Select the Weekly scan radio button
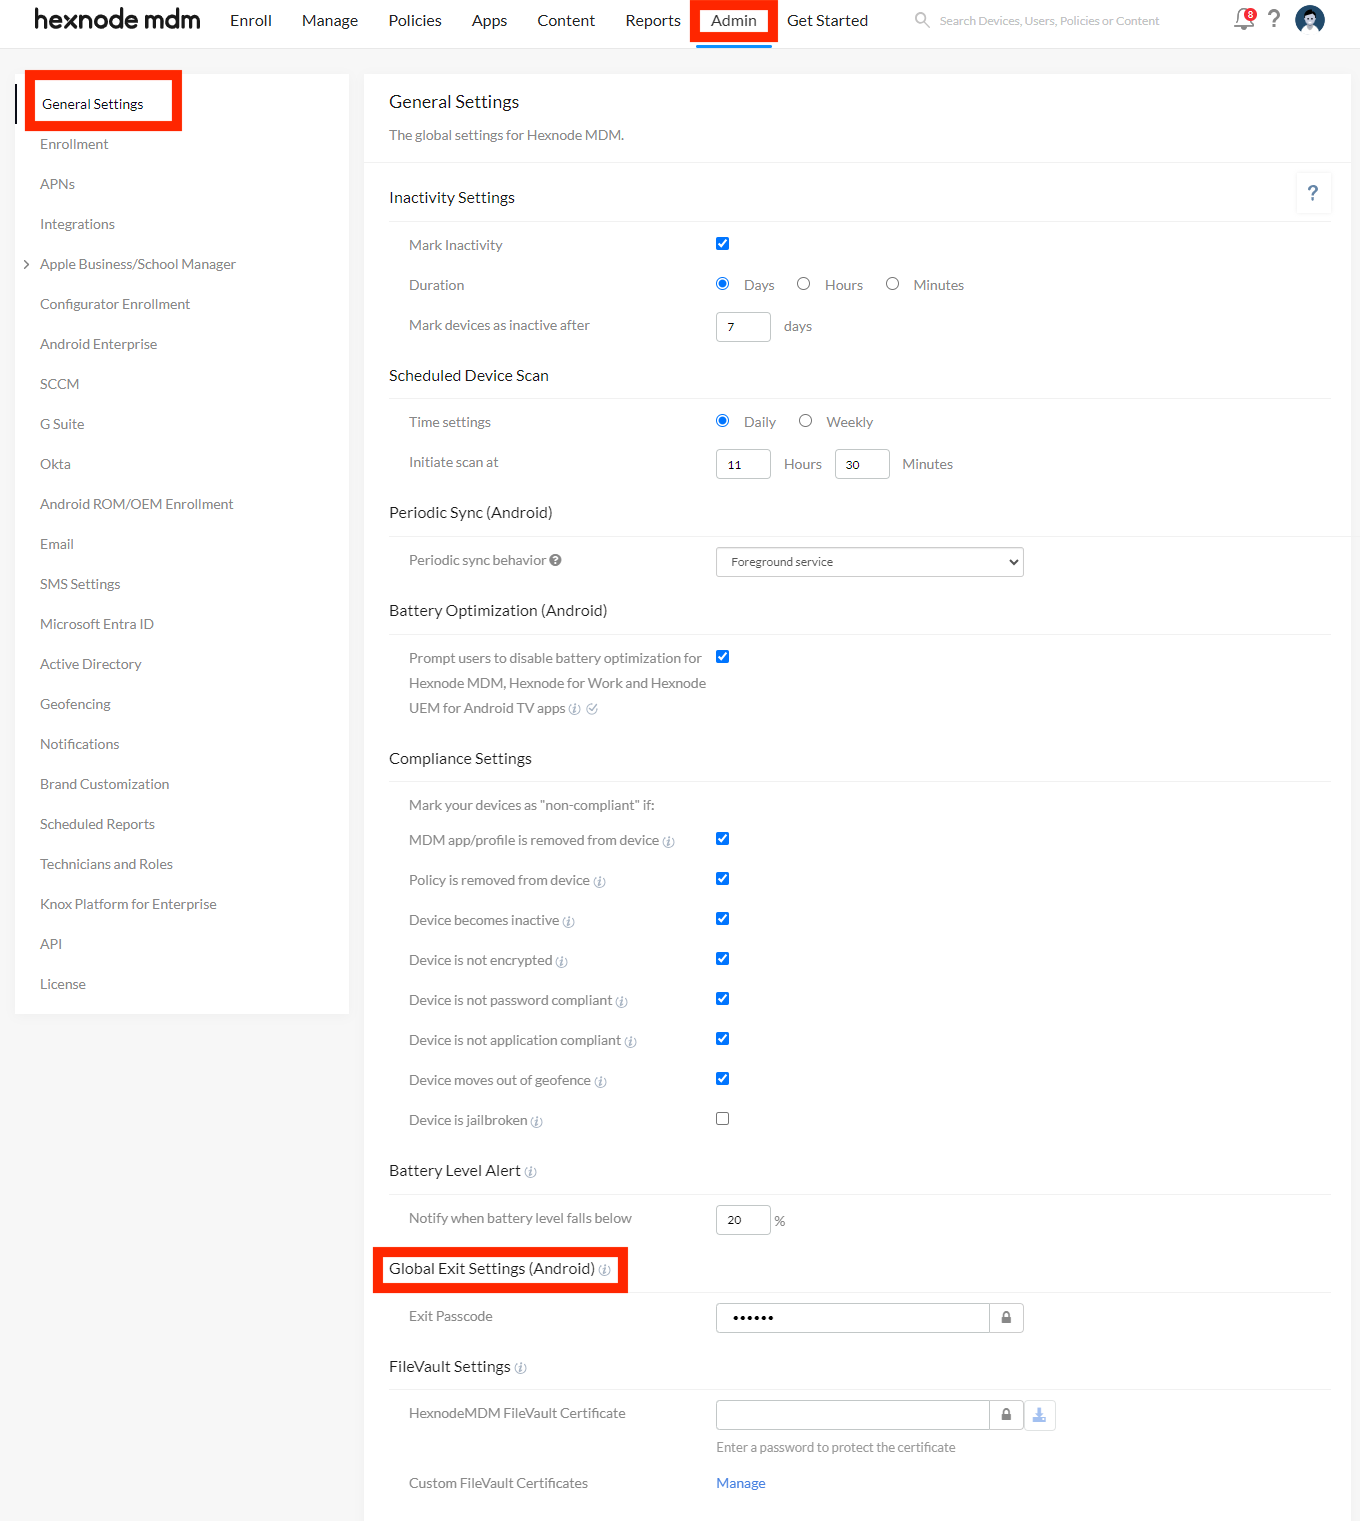1360x1521 pixels. tap(805, 421)
